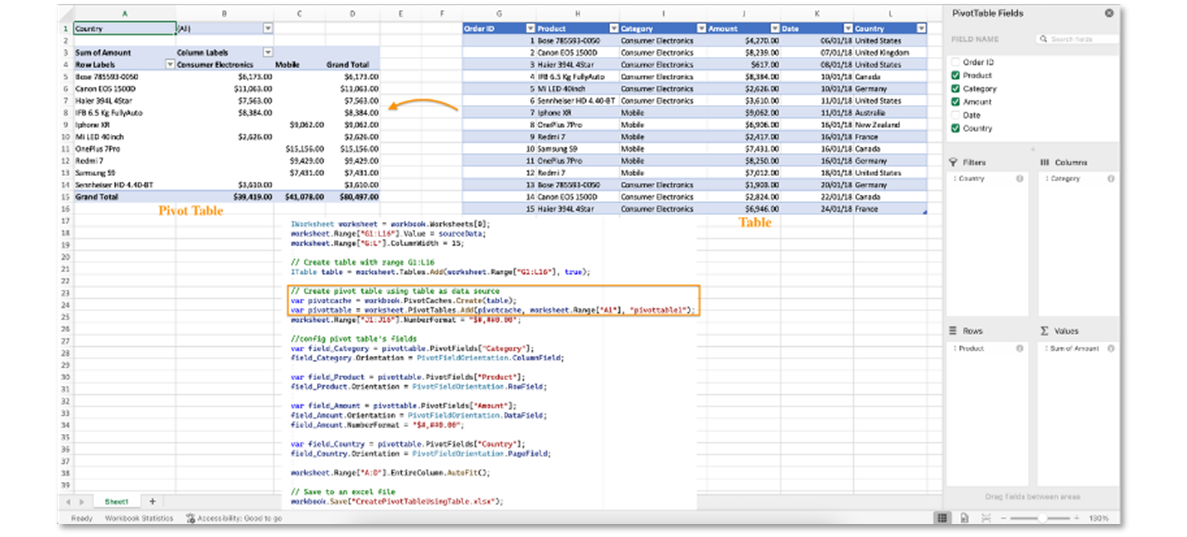
Task: Open the Row Labels filter dropdown
Action: (x=170, y=64)
